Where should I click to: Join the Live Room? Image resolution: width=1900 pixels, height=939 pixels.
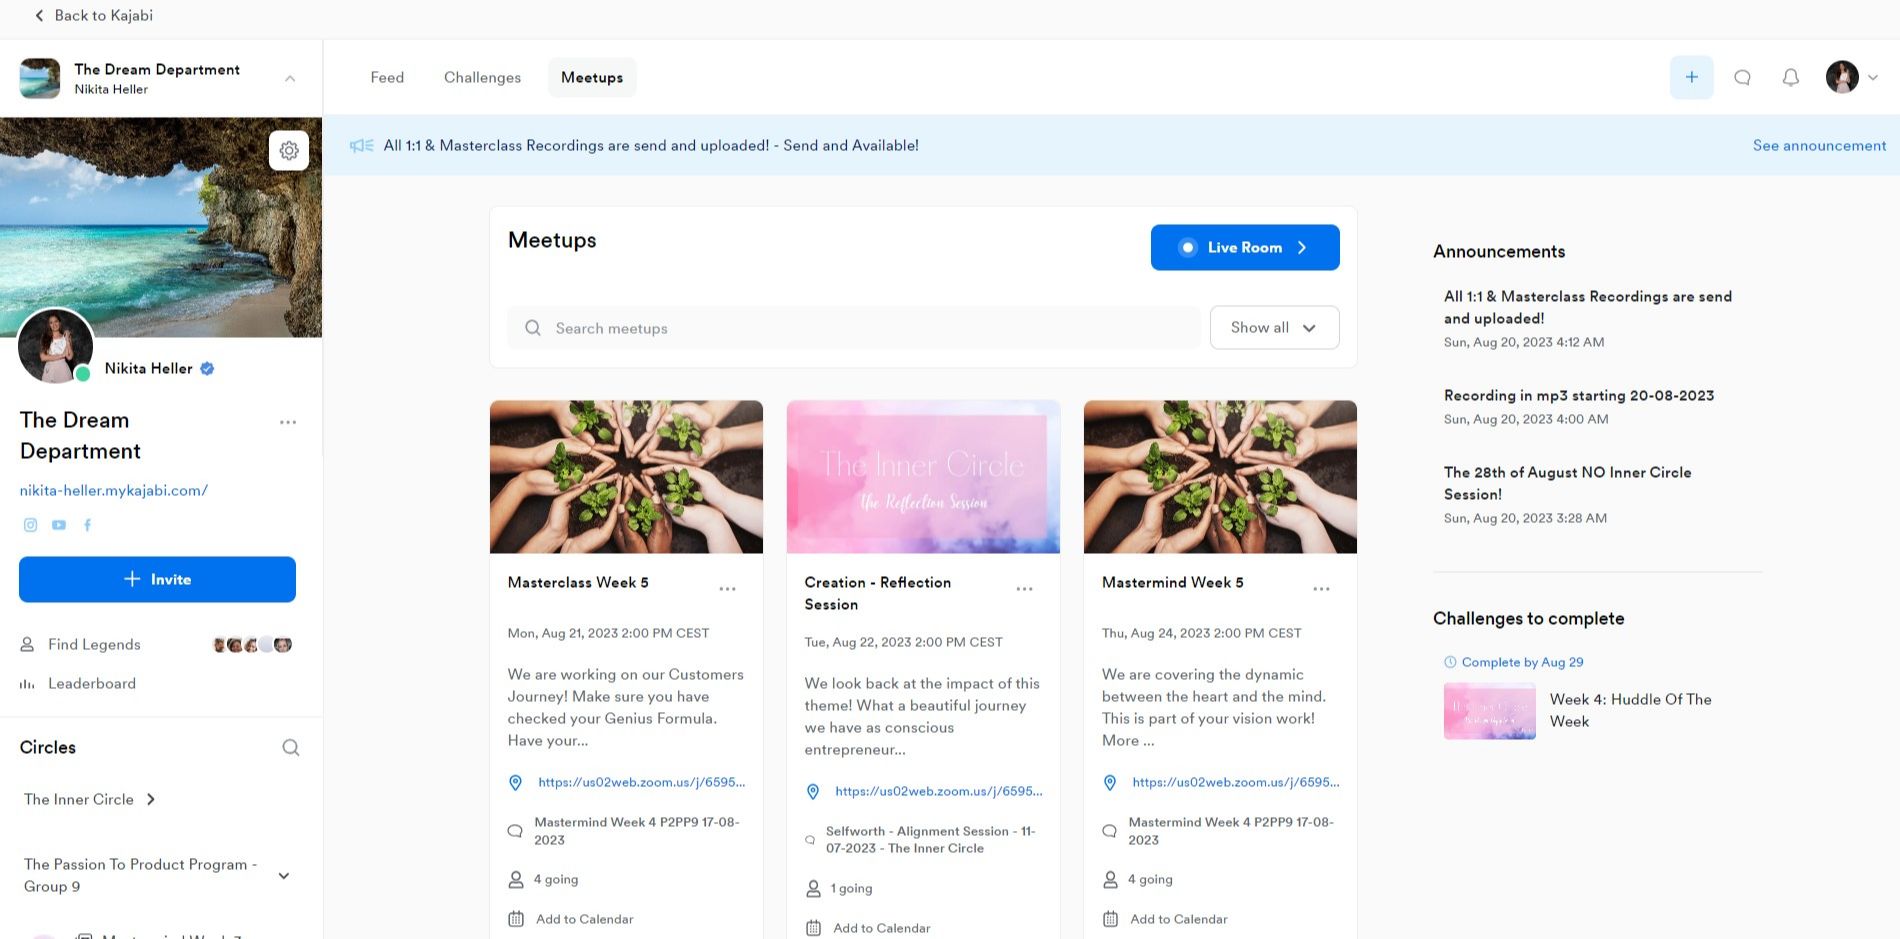click(1245, 247)
